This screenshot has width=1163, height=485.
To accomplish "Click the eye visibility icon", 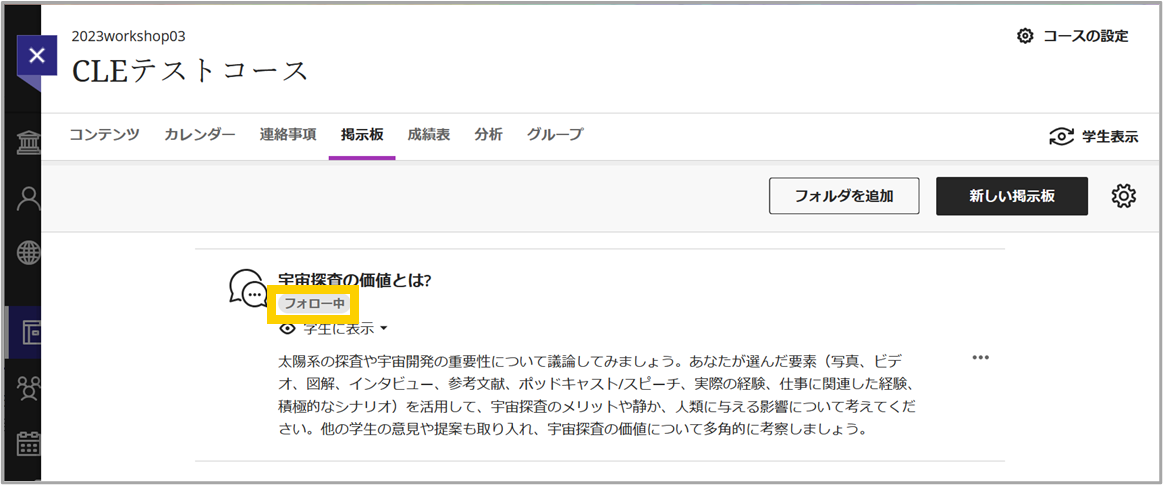I will 287,328.
